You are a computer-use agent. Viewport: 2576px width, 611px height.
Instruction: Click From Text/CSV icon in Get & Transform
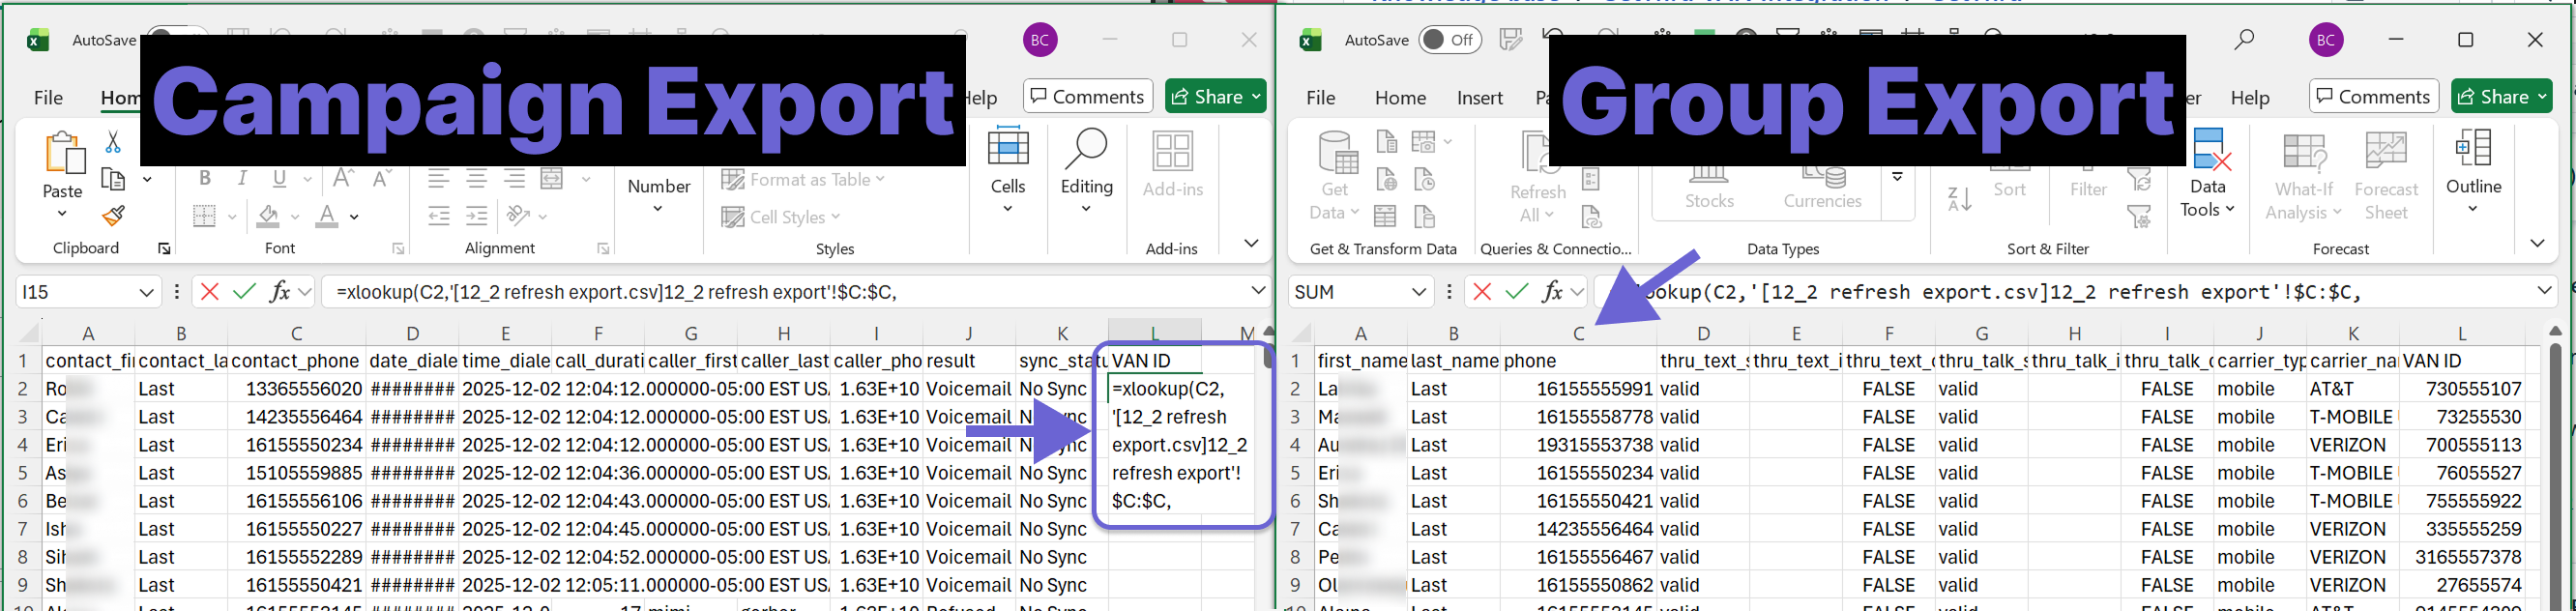[x=1386, y=143]
